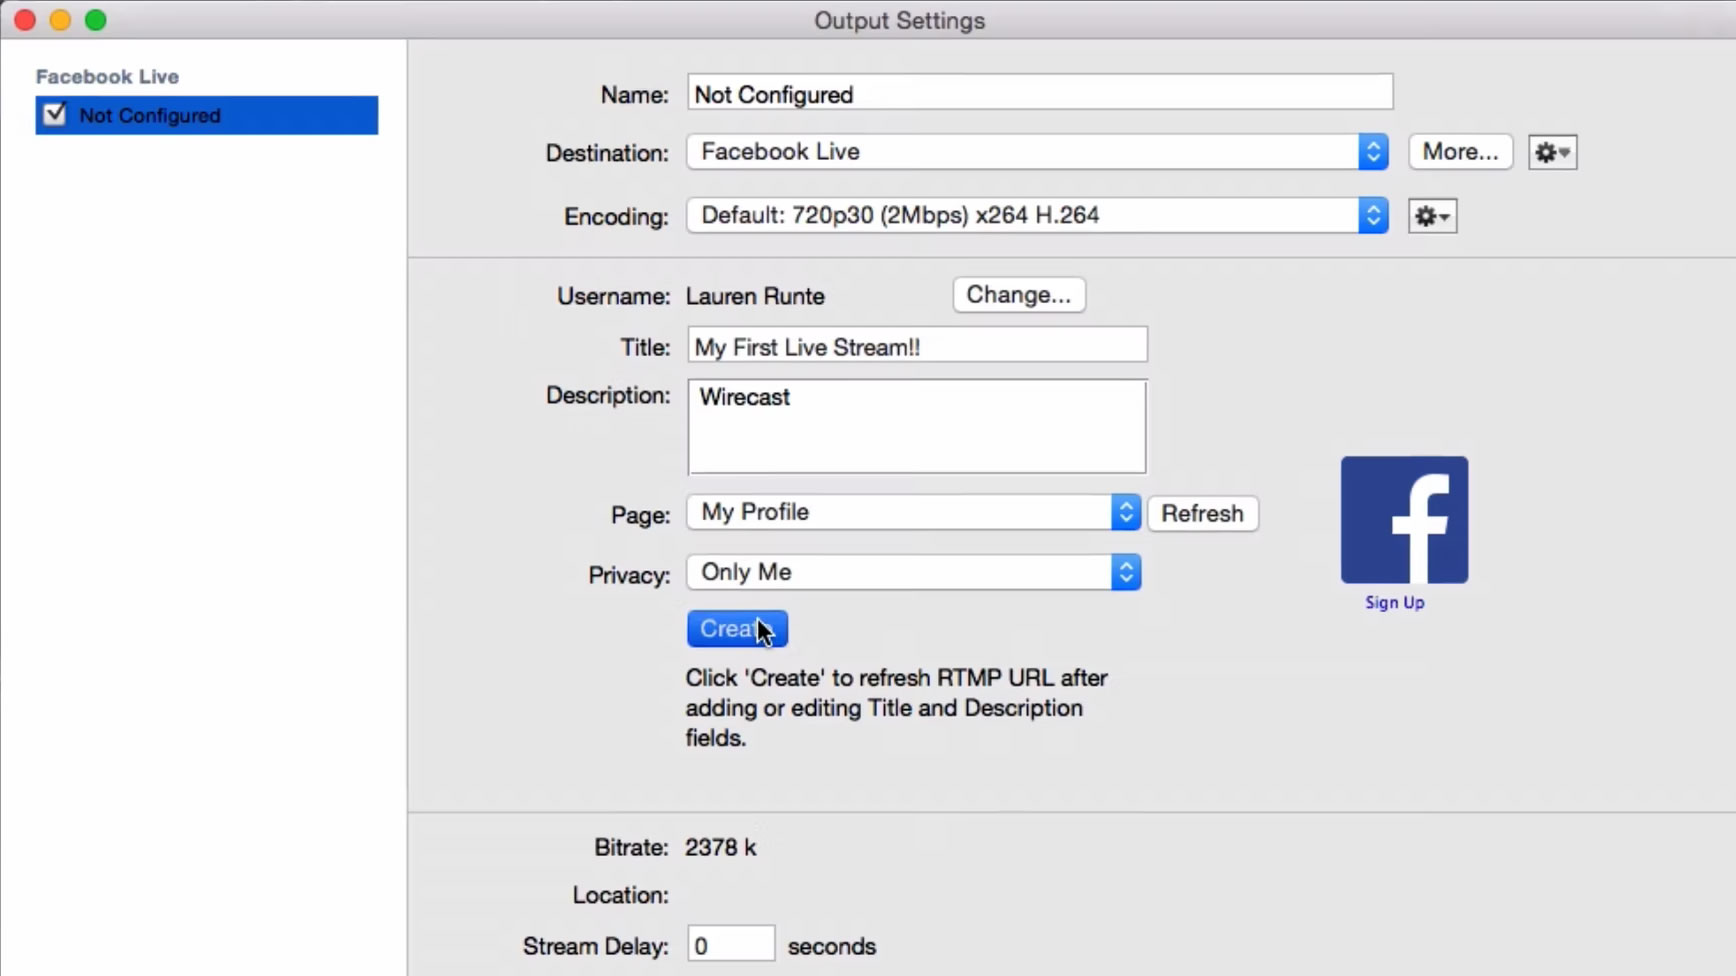Click into the Name field
Image resolution: width=1736 pixels, height=976 pixels.
pos(1040,93)
